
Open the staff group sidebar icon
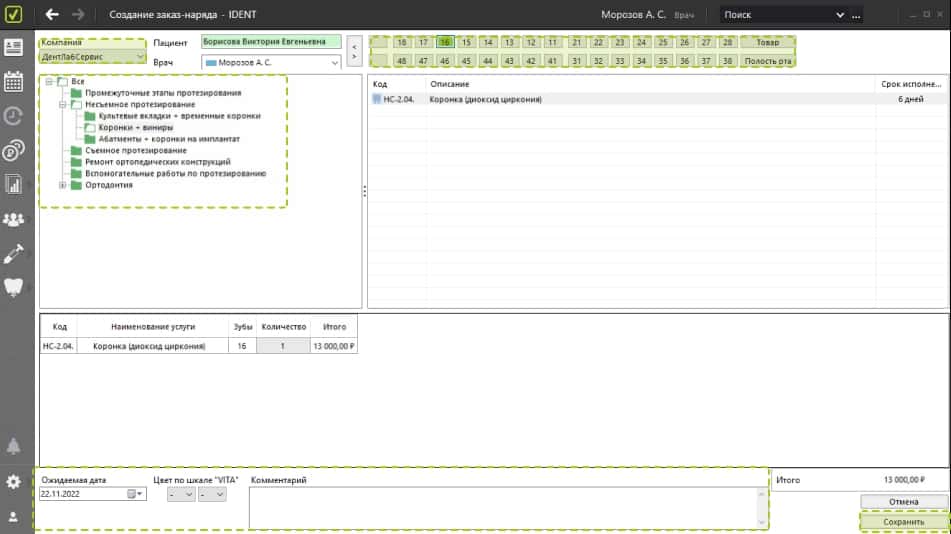(14, 219)
